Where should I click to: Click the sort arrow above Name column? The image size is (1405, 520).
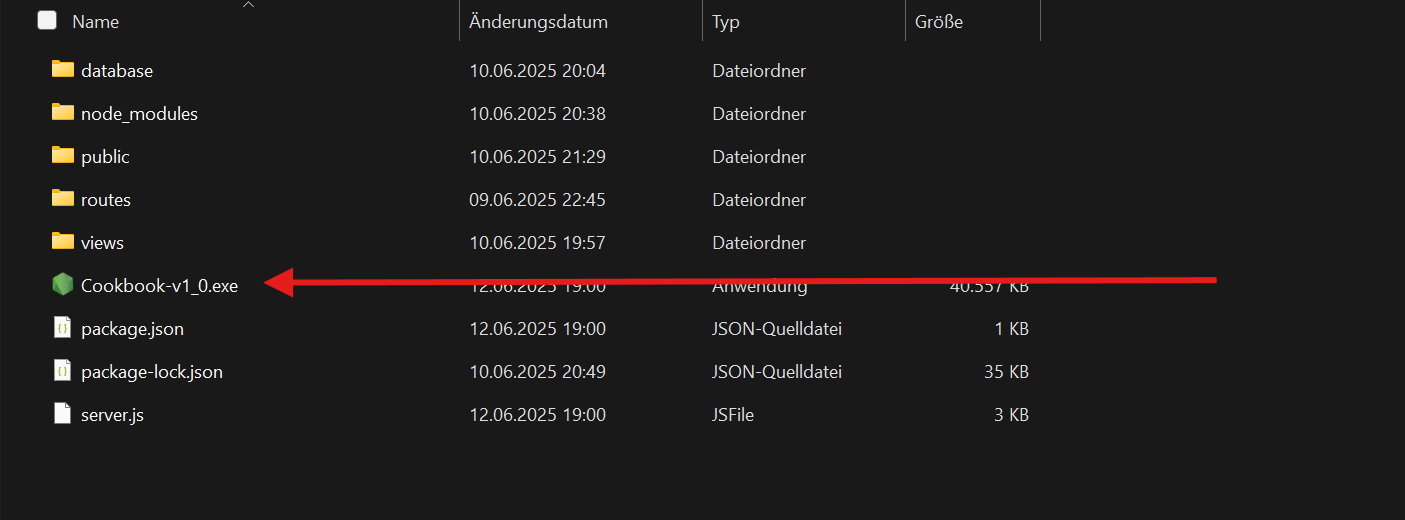[x=249, y=5]
